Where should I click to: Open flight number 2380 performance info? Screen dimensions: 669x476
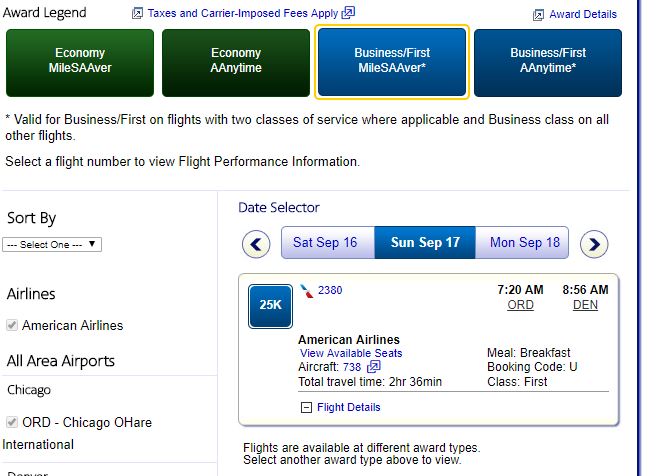tap(330, 290)
